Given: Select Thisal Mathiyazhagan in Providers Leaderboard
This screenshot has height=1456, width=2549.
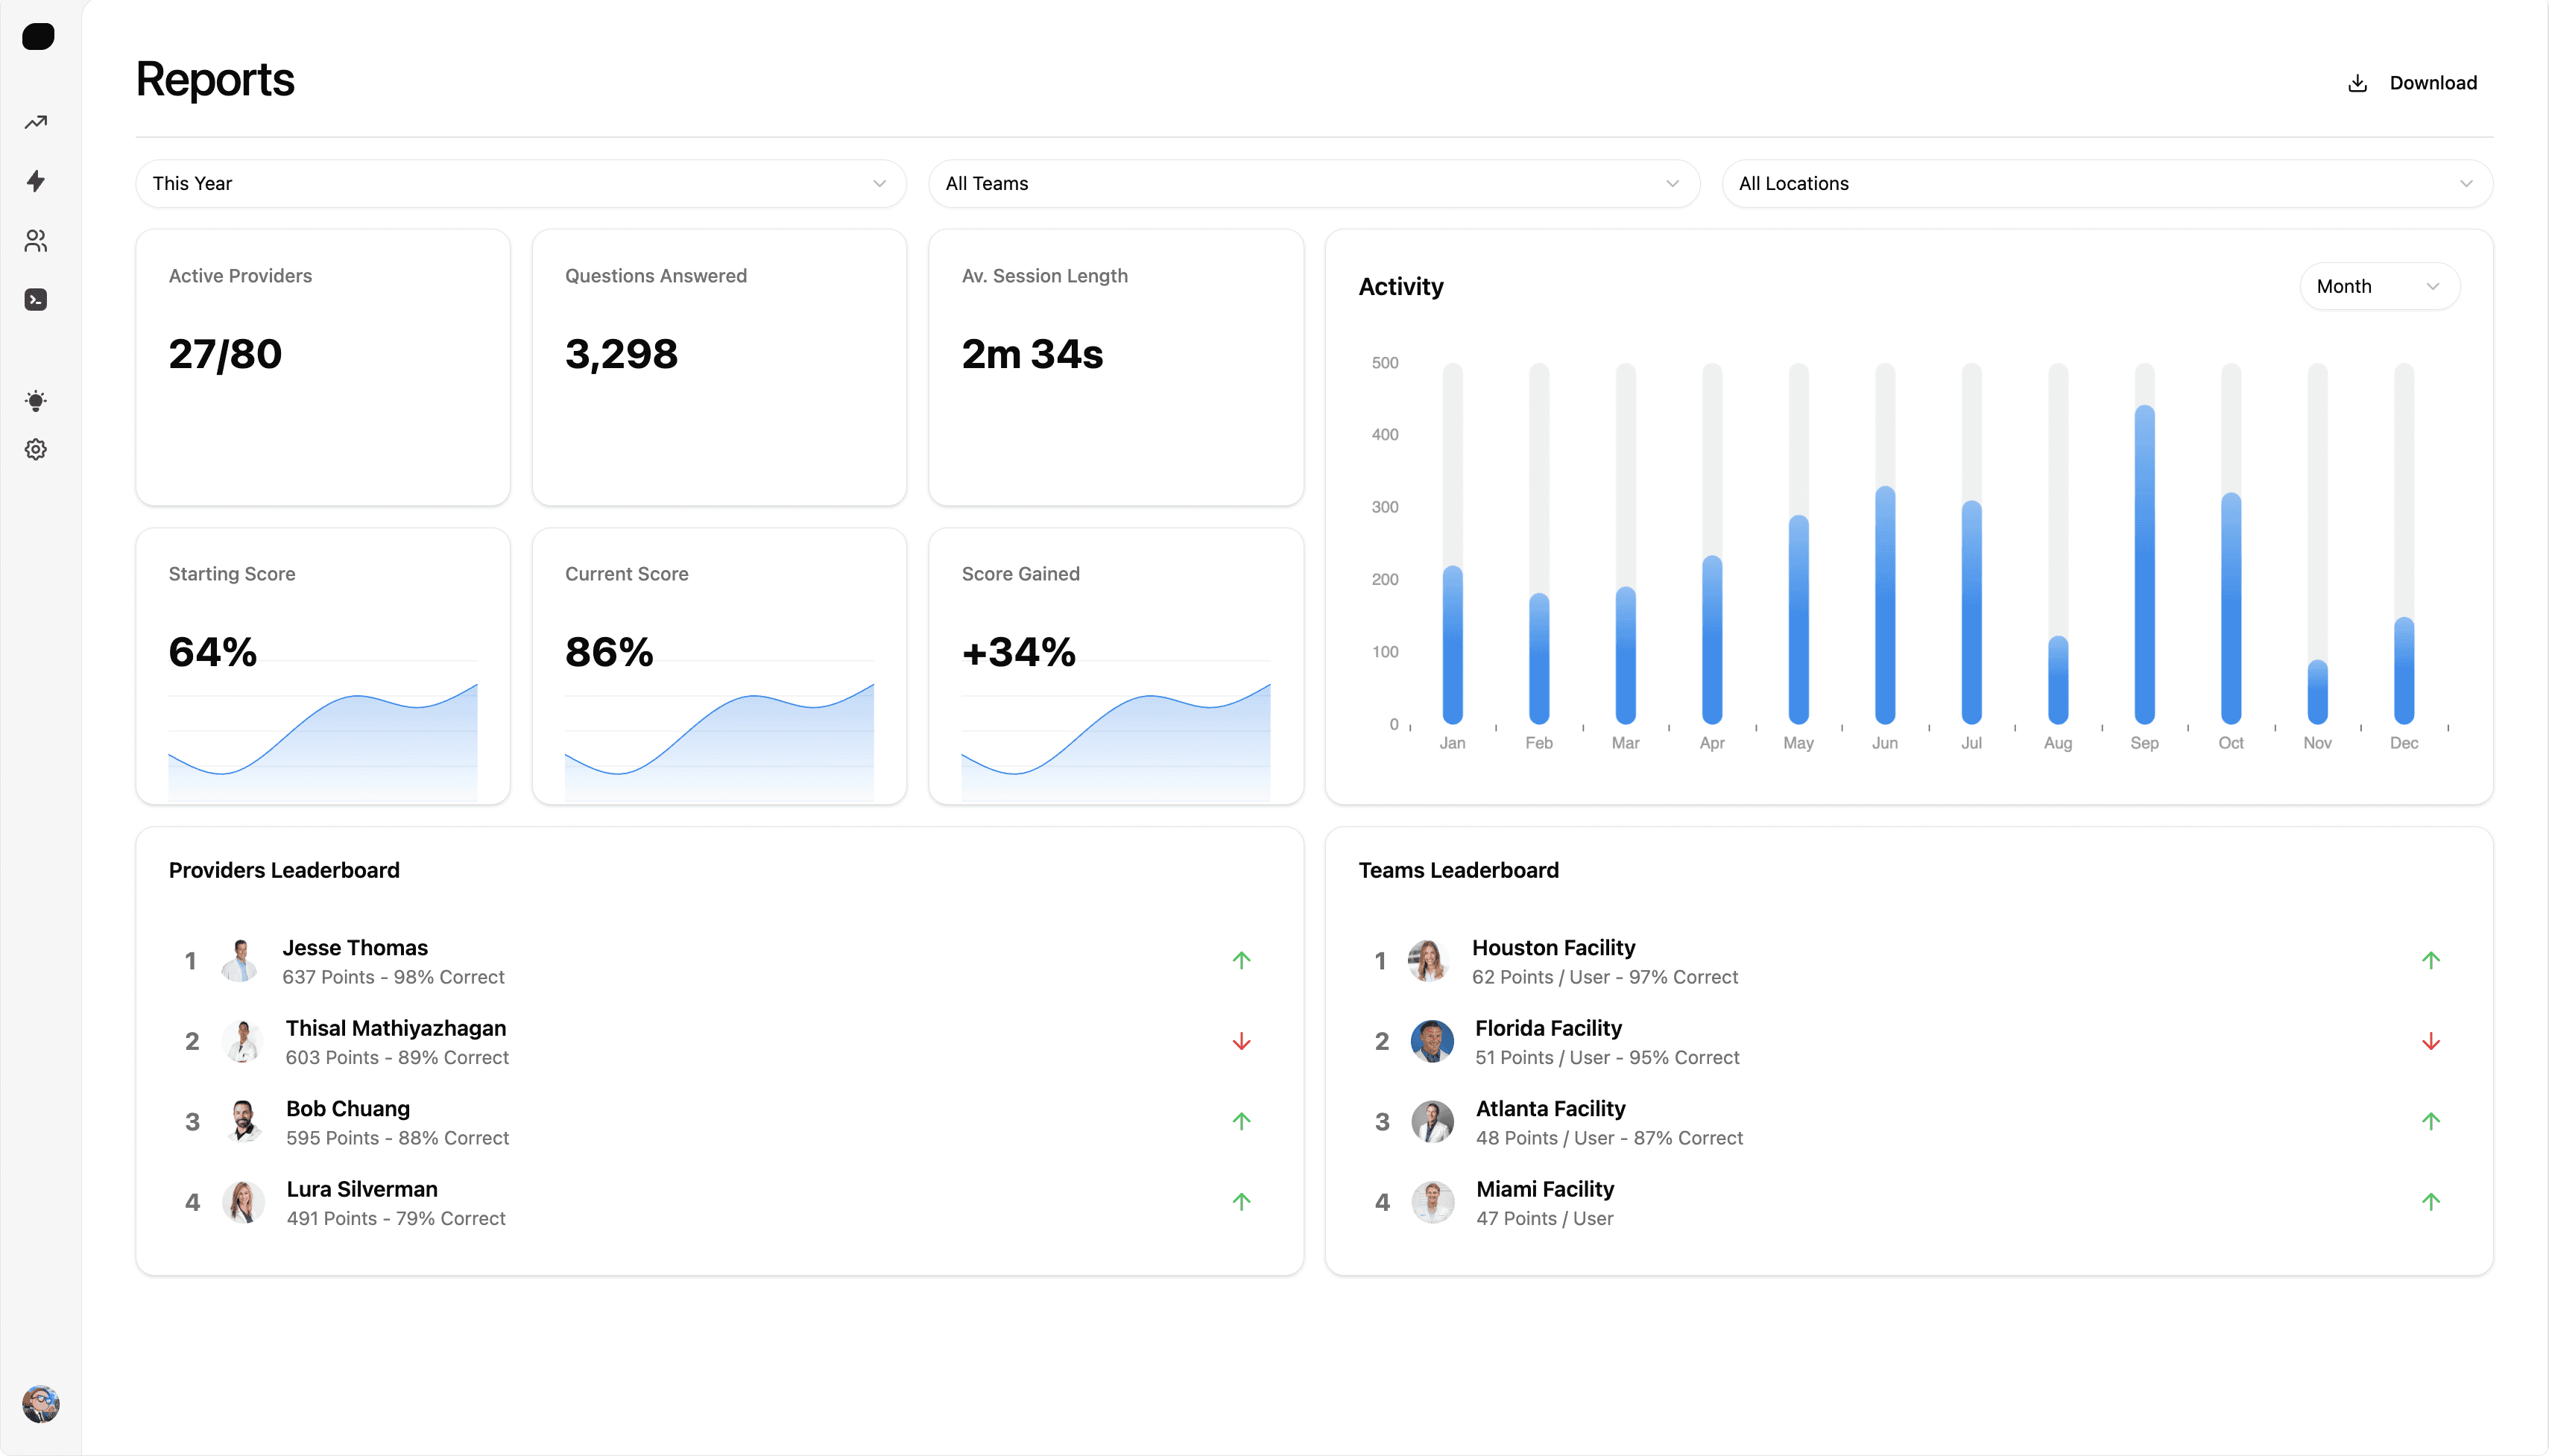Looking at the screenshot, I should [396, 1029].
